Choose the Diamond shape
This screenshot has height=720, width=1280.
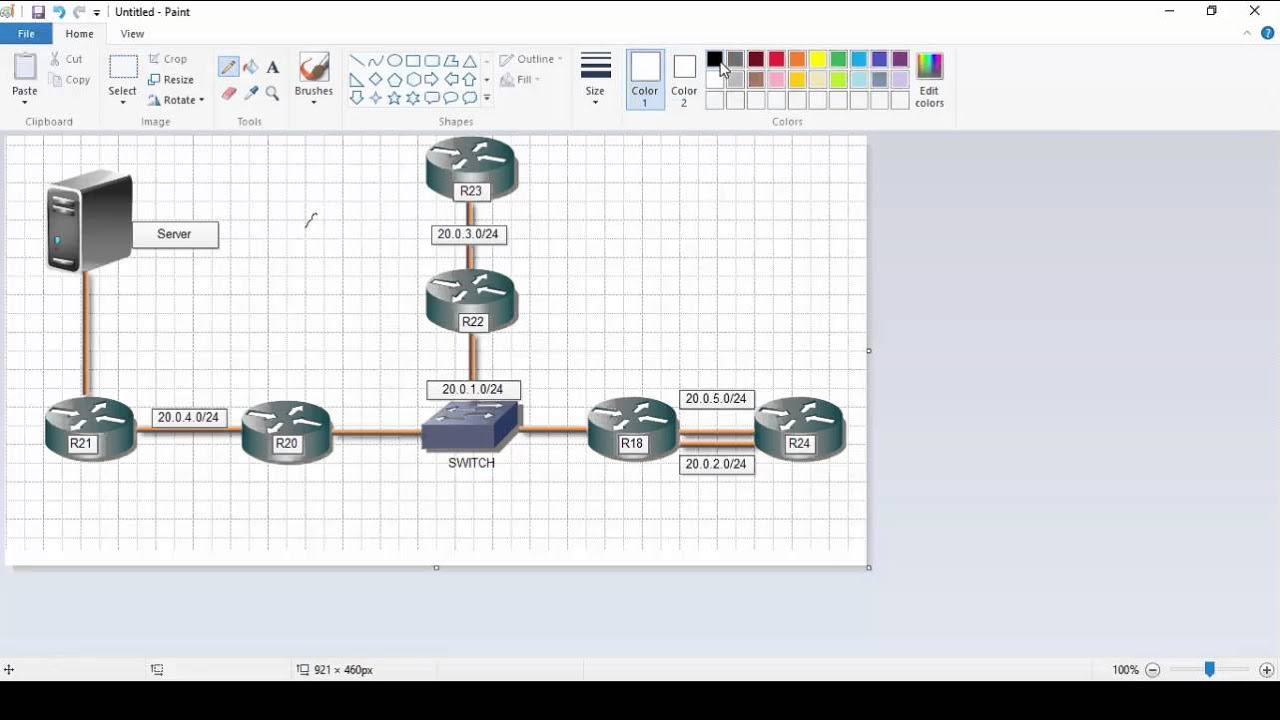tap(375, 80)
